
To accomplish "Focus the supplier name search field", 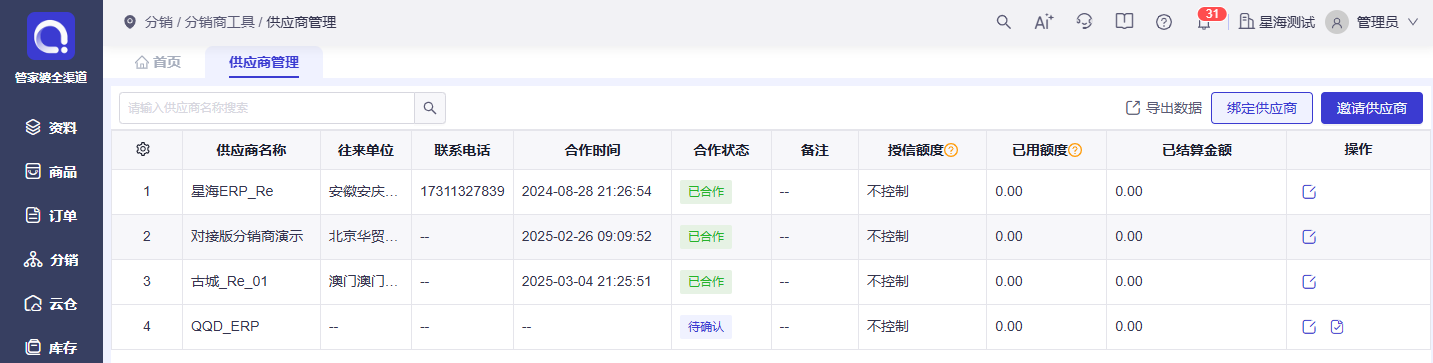I will click(267, 108).
